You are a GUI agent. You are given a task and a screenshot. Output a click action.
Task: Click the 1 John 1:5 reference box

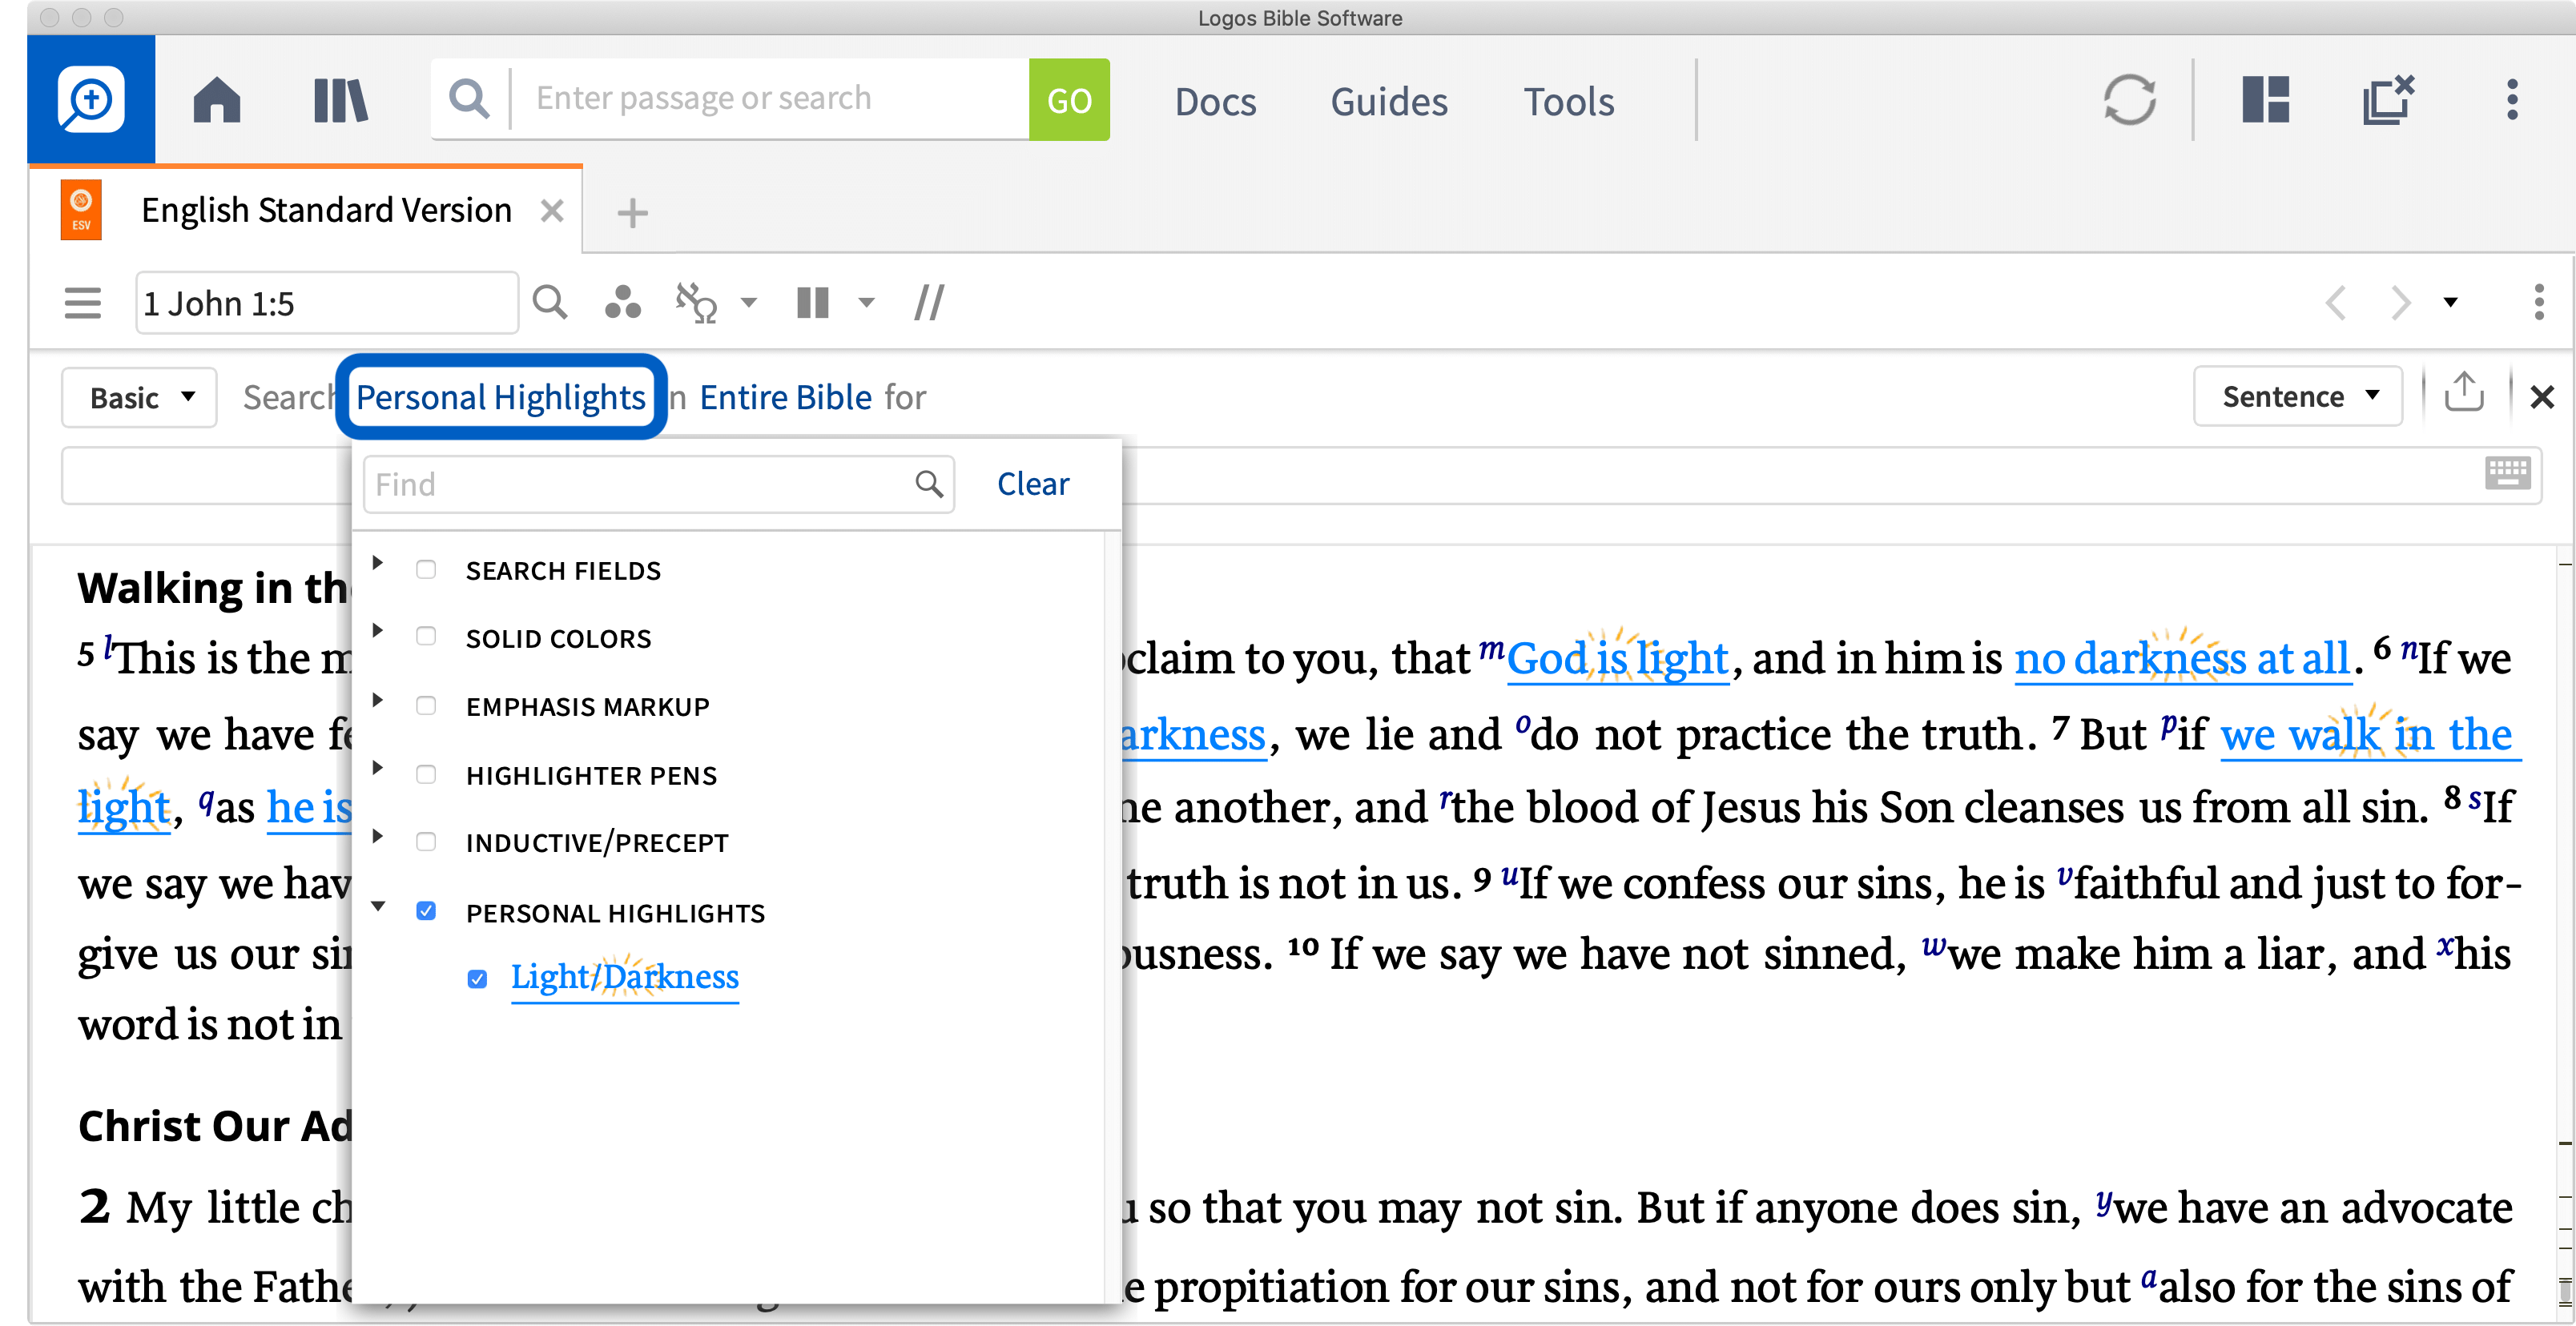point(327,302)
